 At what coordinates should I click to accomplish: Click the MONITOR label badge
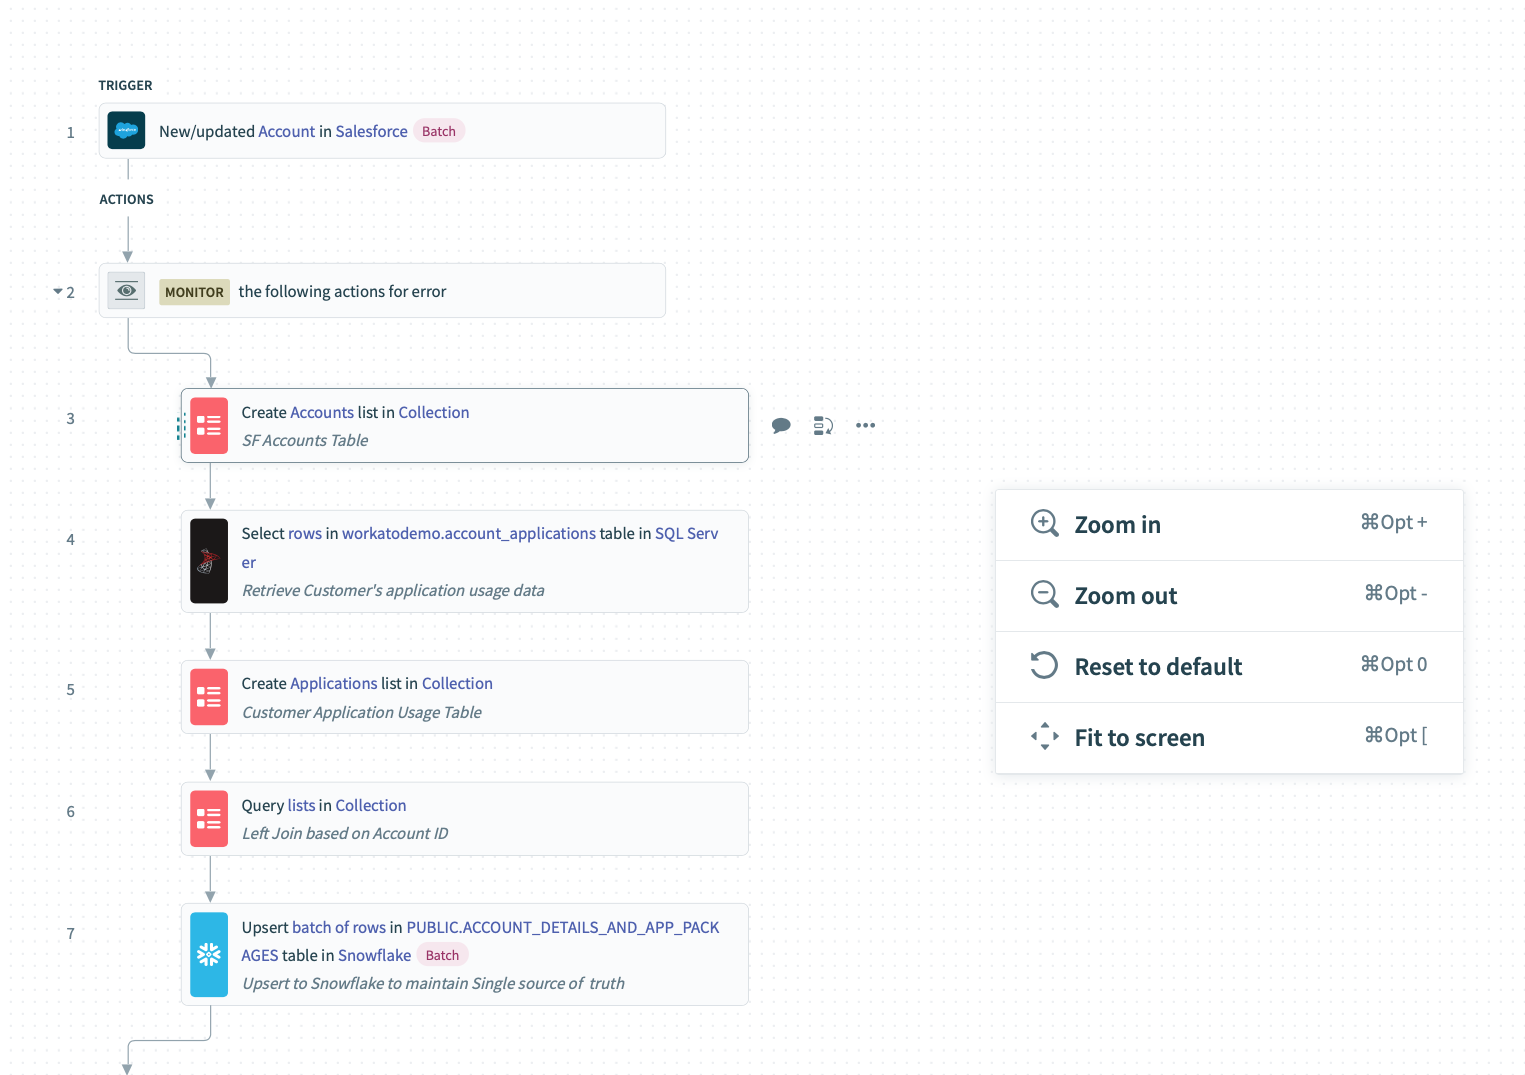(194, 292)
